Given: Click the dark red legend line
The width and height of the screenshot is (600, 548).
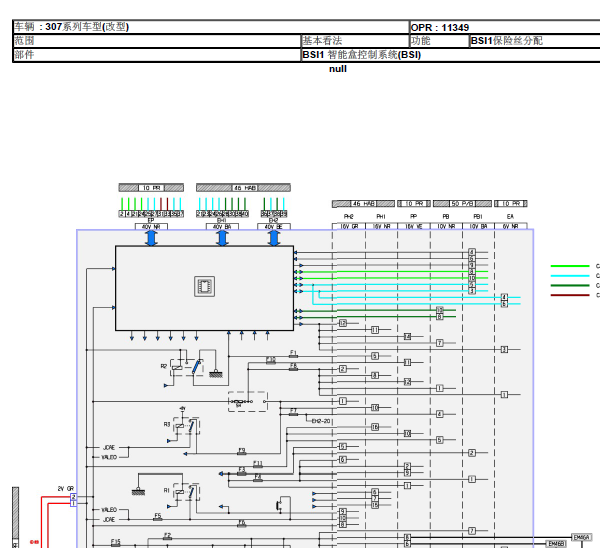Looking at the screenshot, I should coord(570,295).
